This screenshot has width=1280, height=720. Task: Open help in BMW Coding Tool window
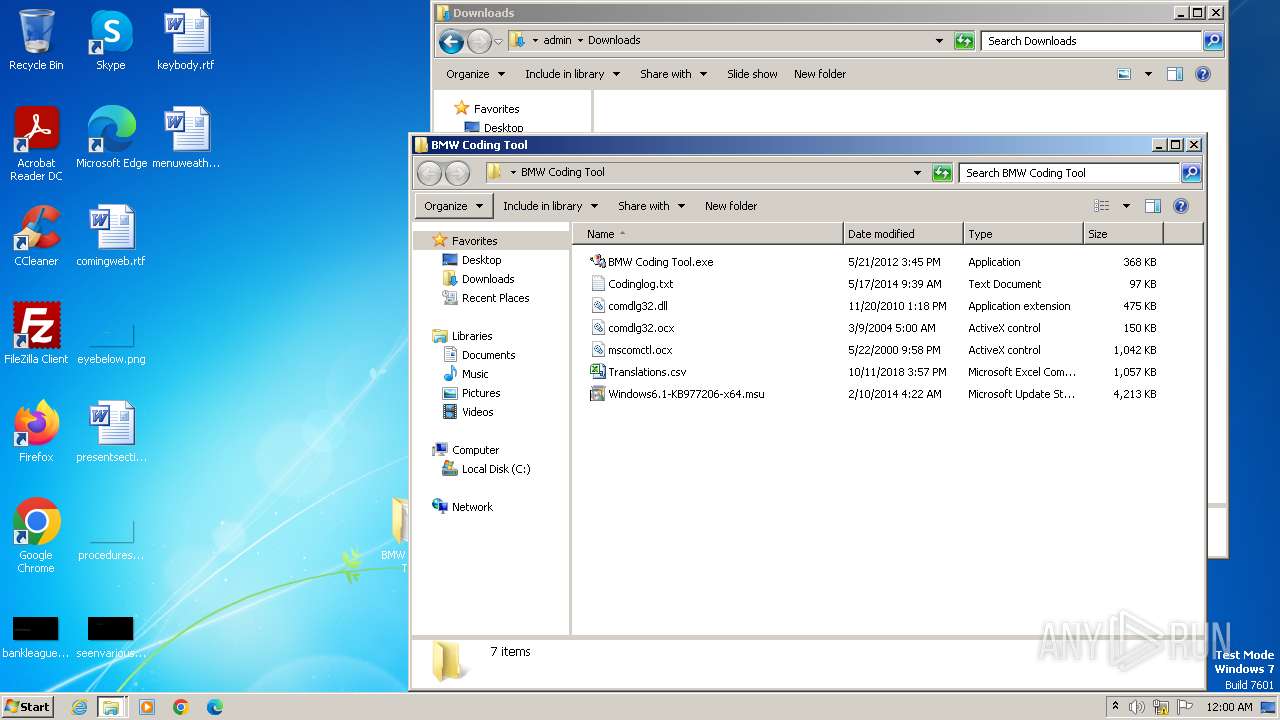tap(1181, 206)
